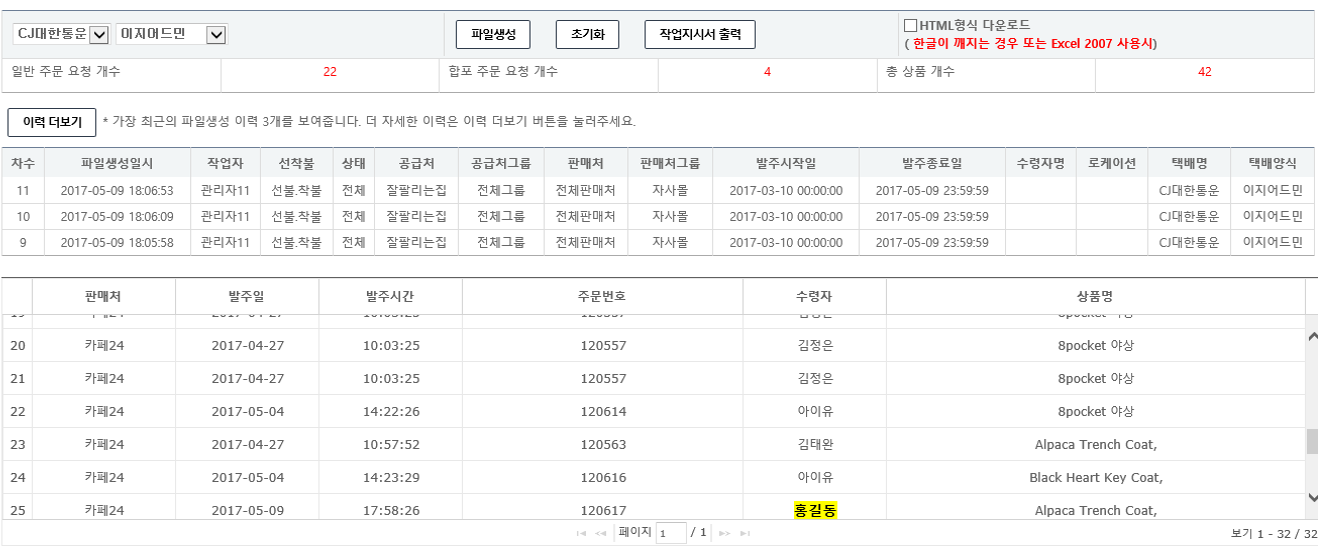Jump to last page in pager
1318x548 pixels.
click(745, 533)
